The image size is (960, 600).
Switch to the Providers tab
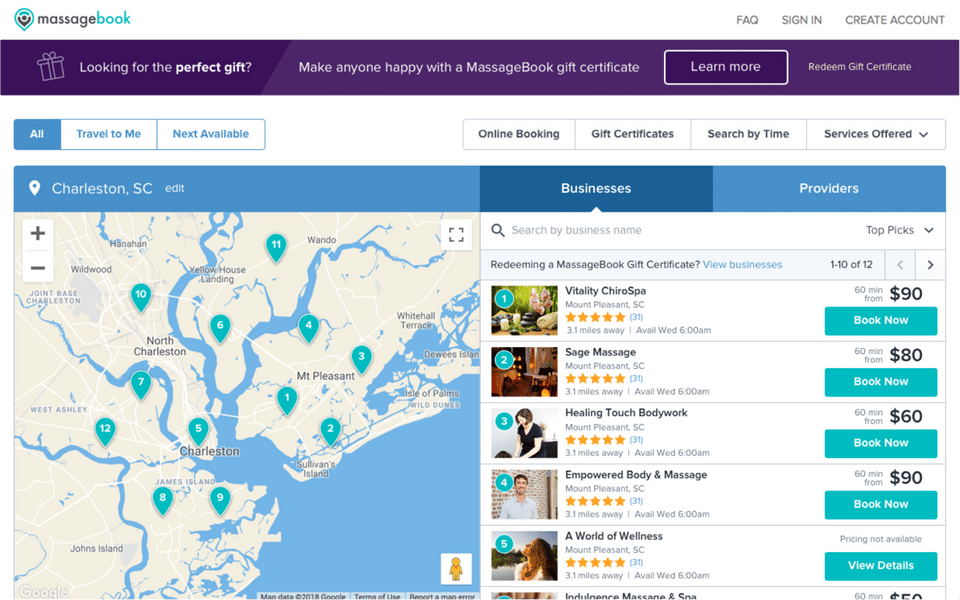pos(828,188)
